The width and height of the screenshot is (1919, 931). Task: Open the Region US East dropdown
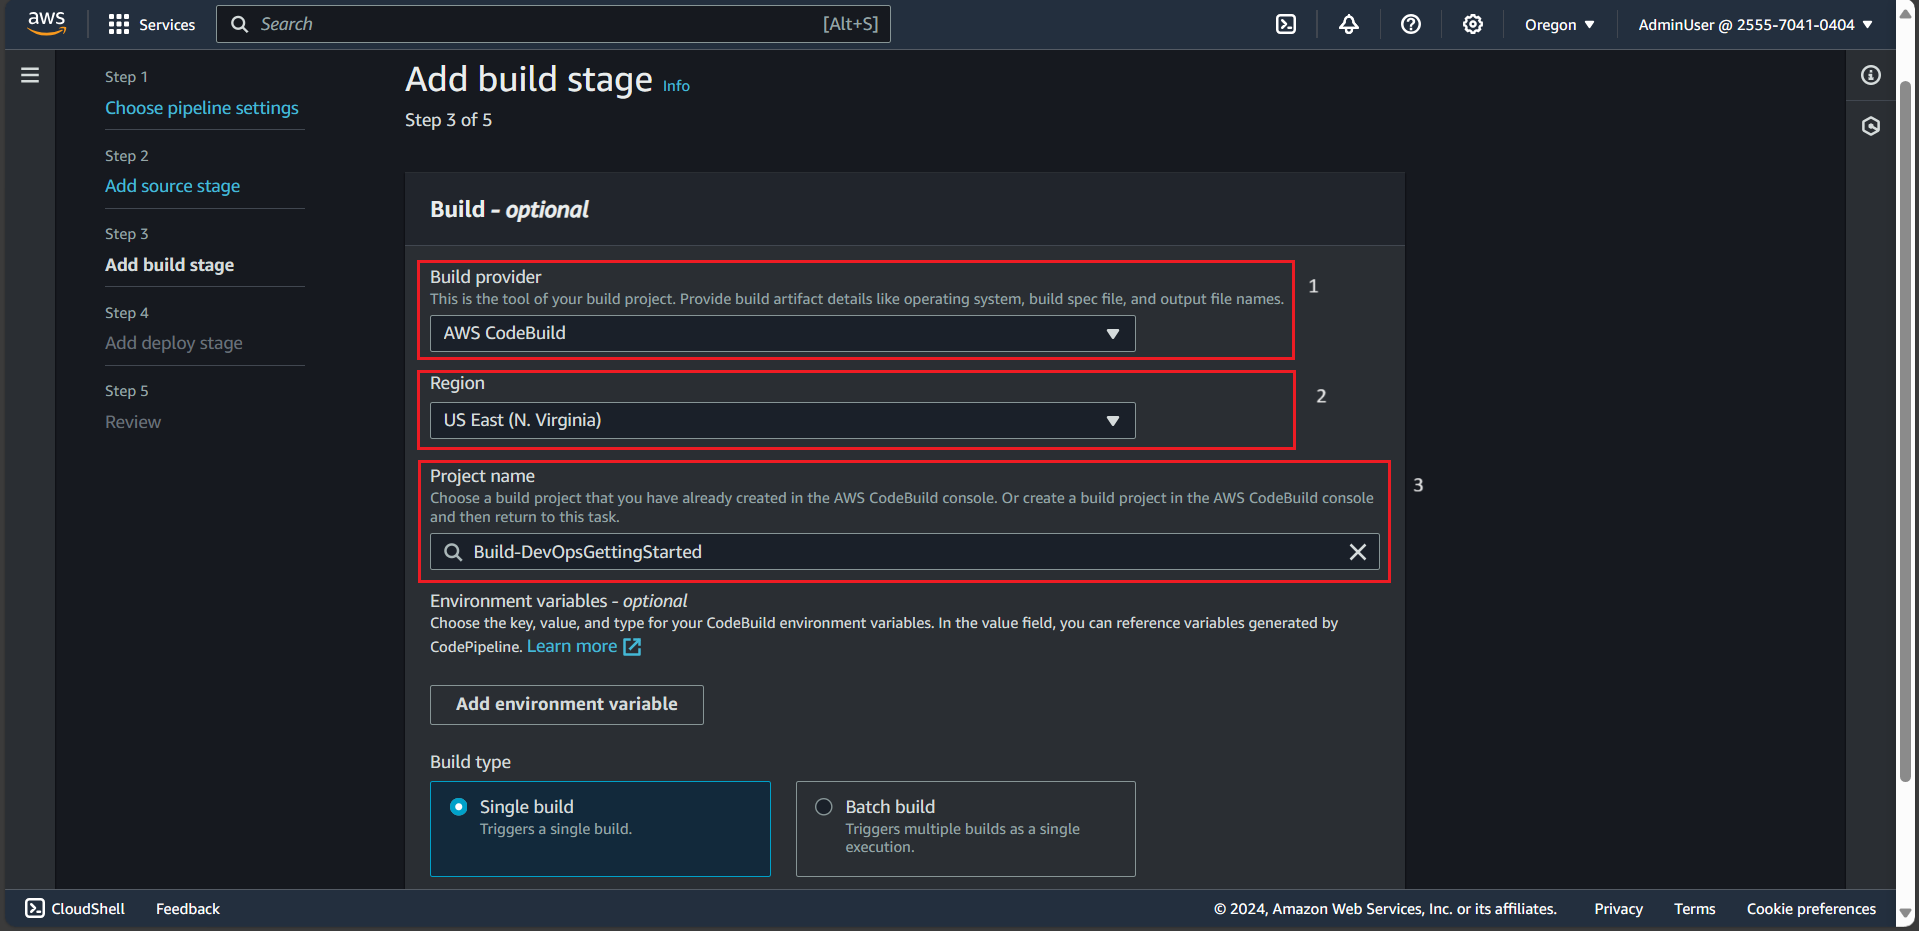[783, 421]
